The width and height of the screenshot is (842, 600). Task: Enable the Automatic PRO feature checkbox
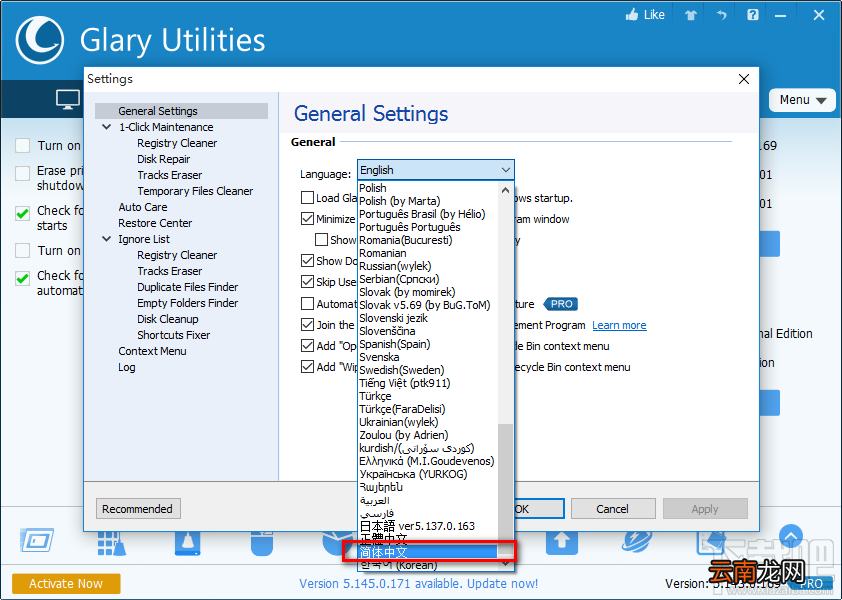point(307,304)
